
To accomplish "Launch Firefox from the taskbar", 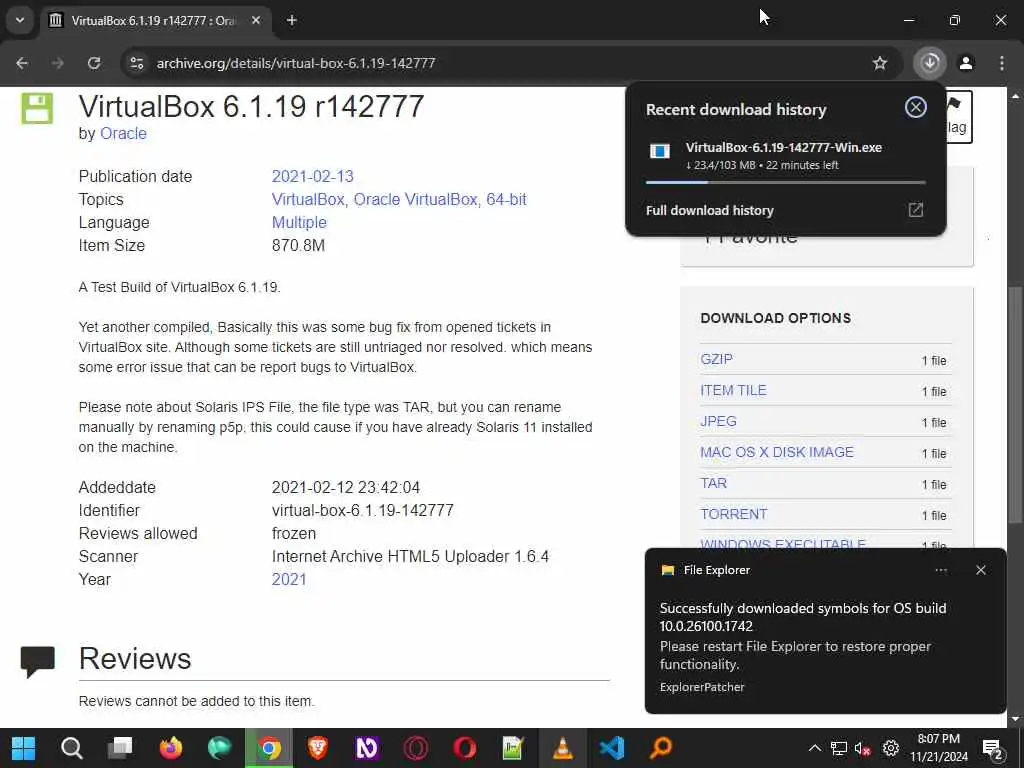I will (170, 748).
